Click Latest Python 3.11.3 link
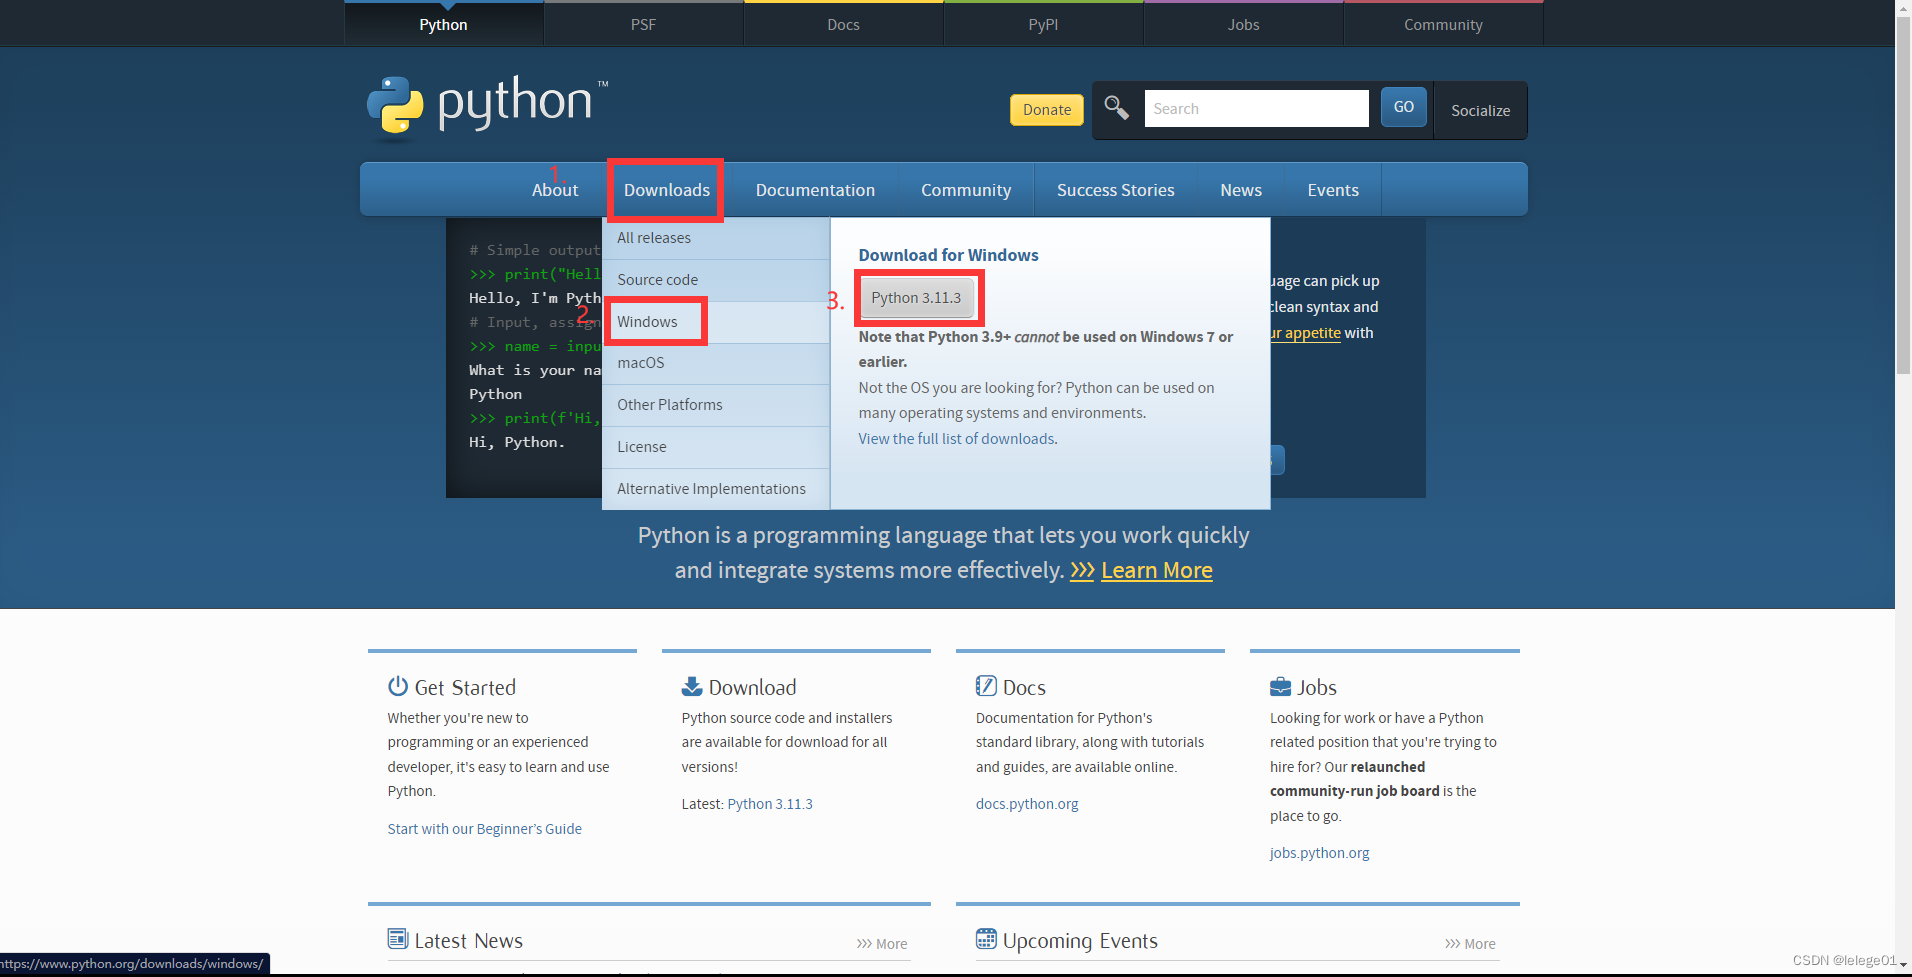Screen dimensions: 1912x977 770,804
